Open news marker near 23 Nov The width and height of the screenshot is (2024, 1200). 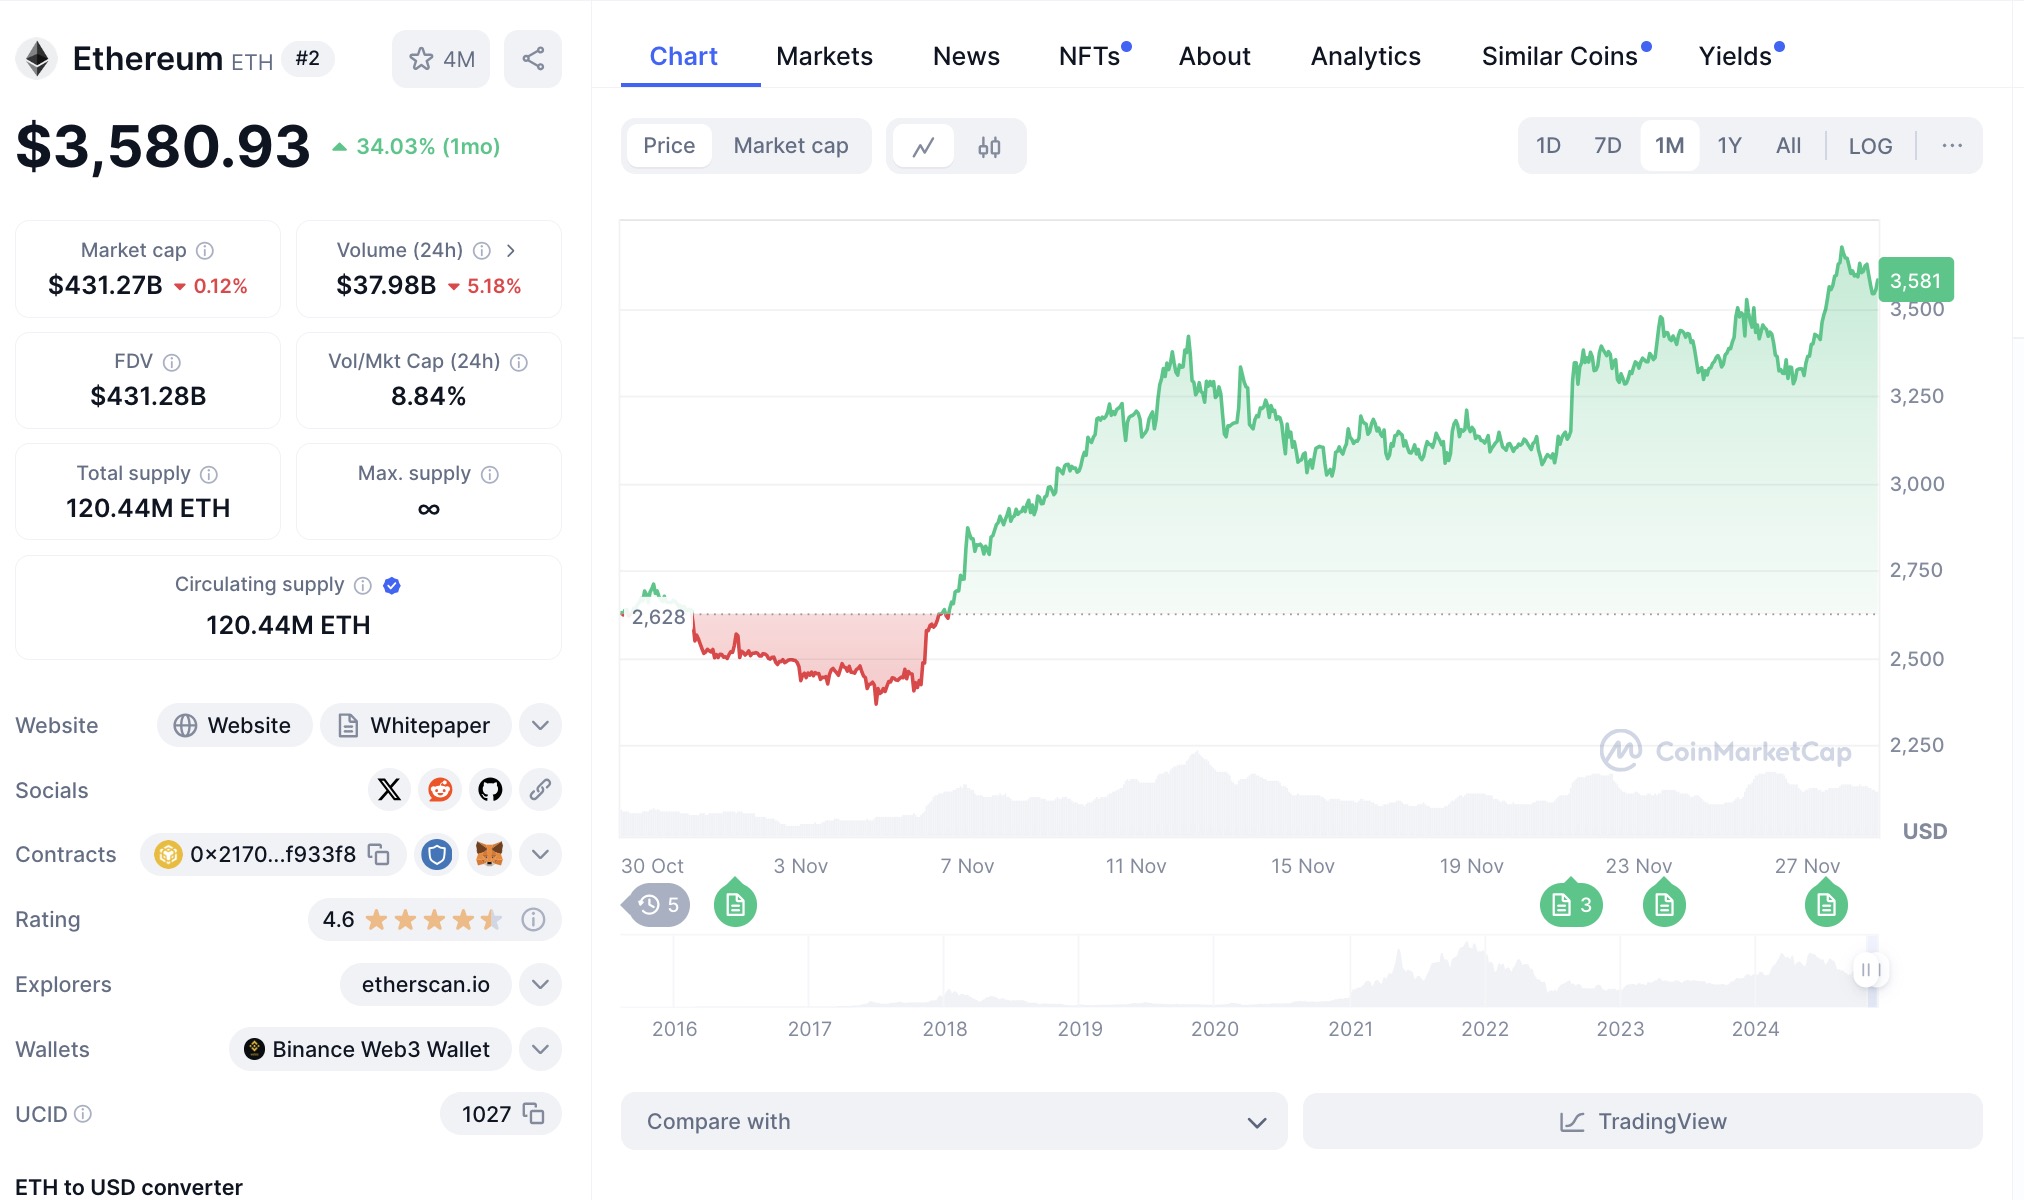point(1664,904)
